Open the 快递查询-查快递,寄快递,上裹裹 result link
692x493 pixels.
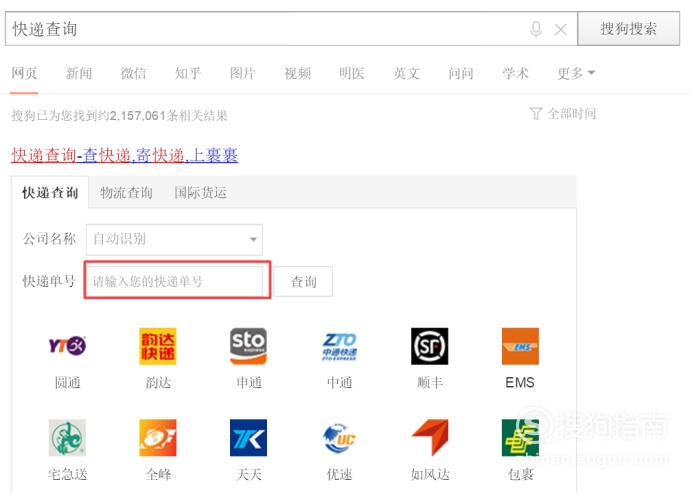tap(124, 155)
